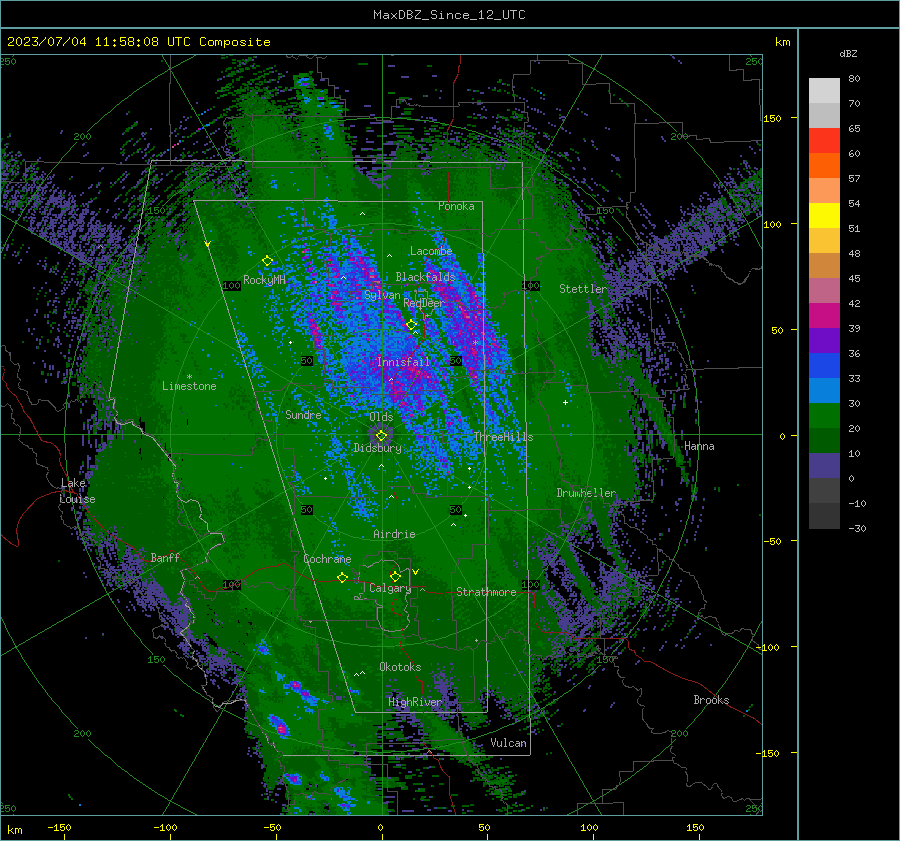Image resolution: width=900 pixels, height=841 pixels.
Task: Click the Calgary city label
Action: point(390,588)
